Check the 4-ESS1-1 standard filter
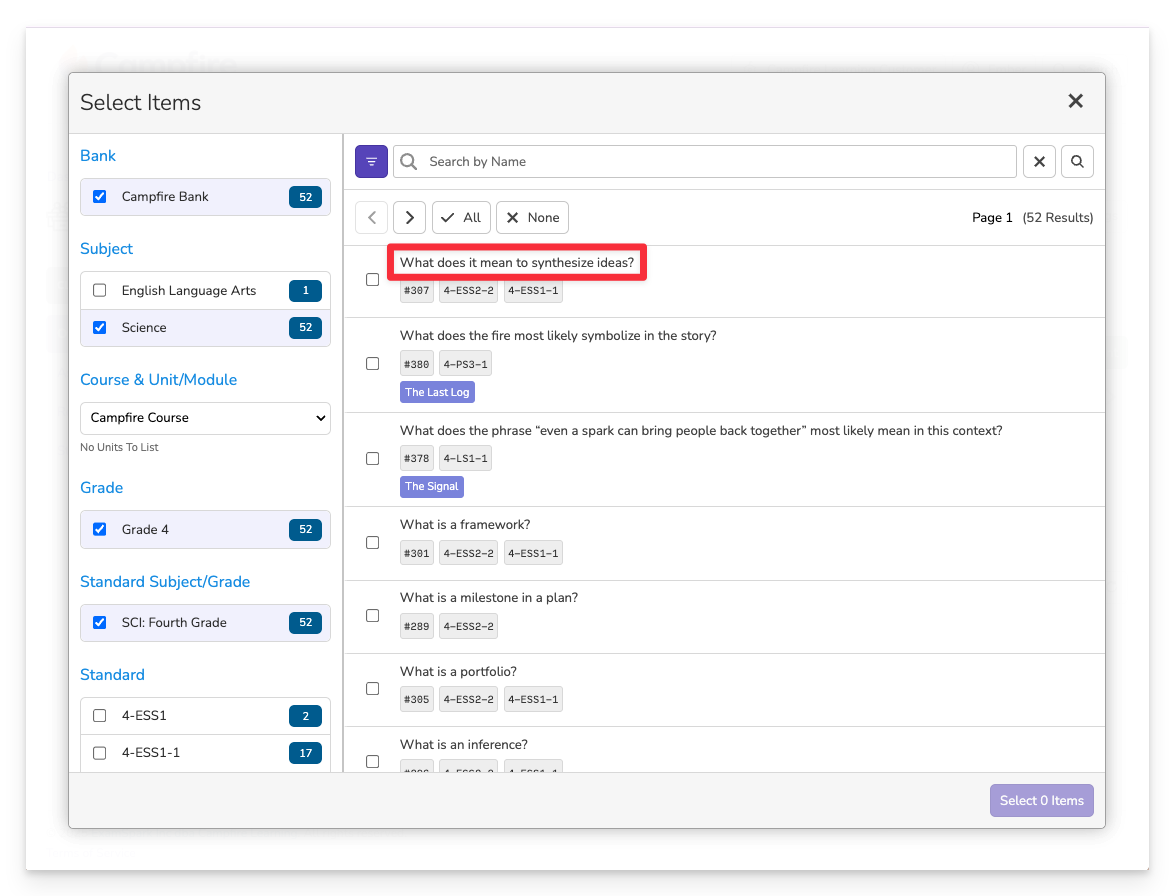Viewport: 1175px width, 896px height. coord(100,753)
